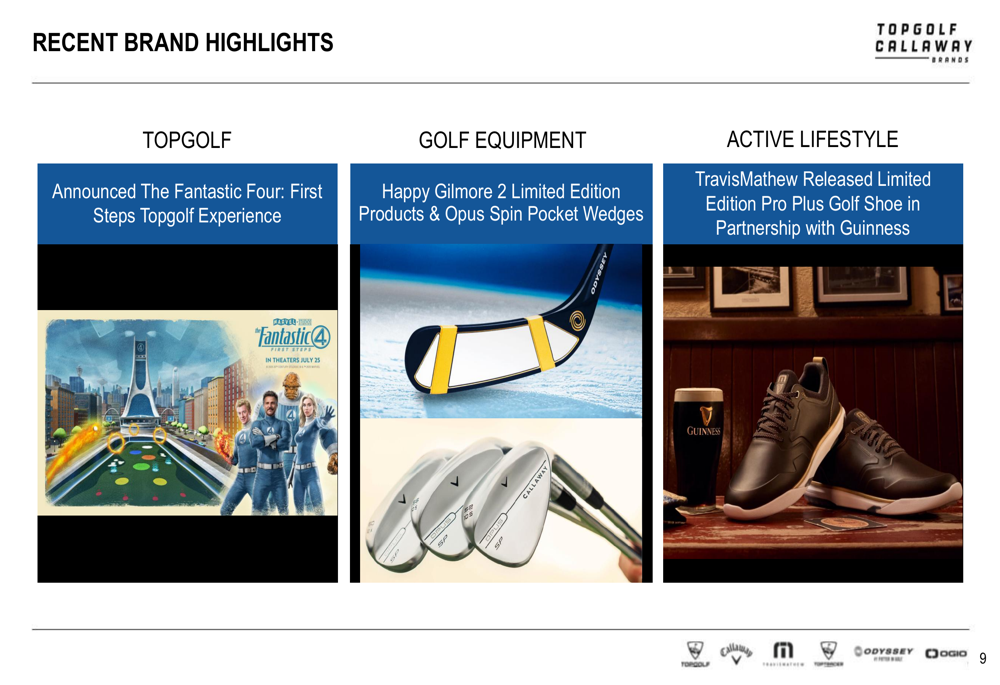Click the OGIO logo in footer

click(946, 653)
